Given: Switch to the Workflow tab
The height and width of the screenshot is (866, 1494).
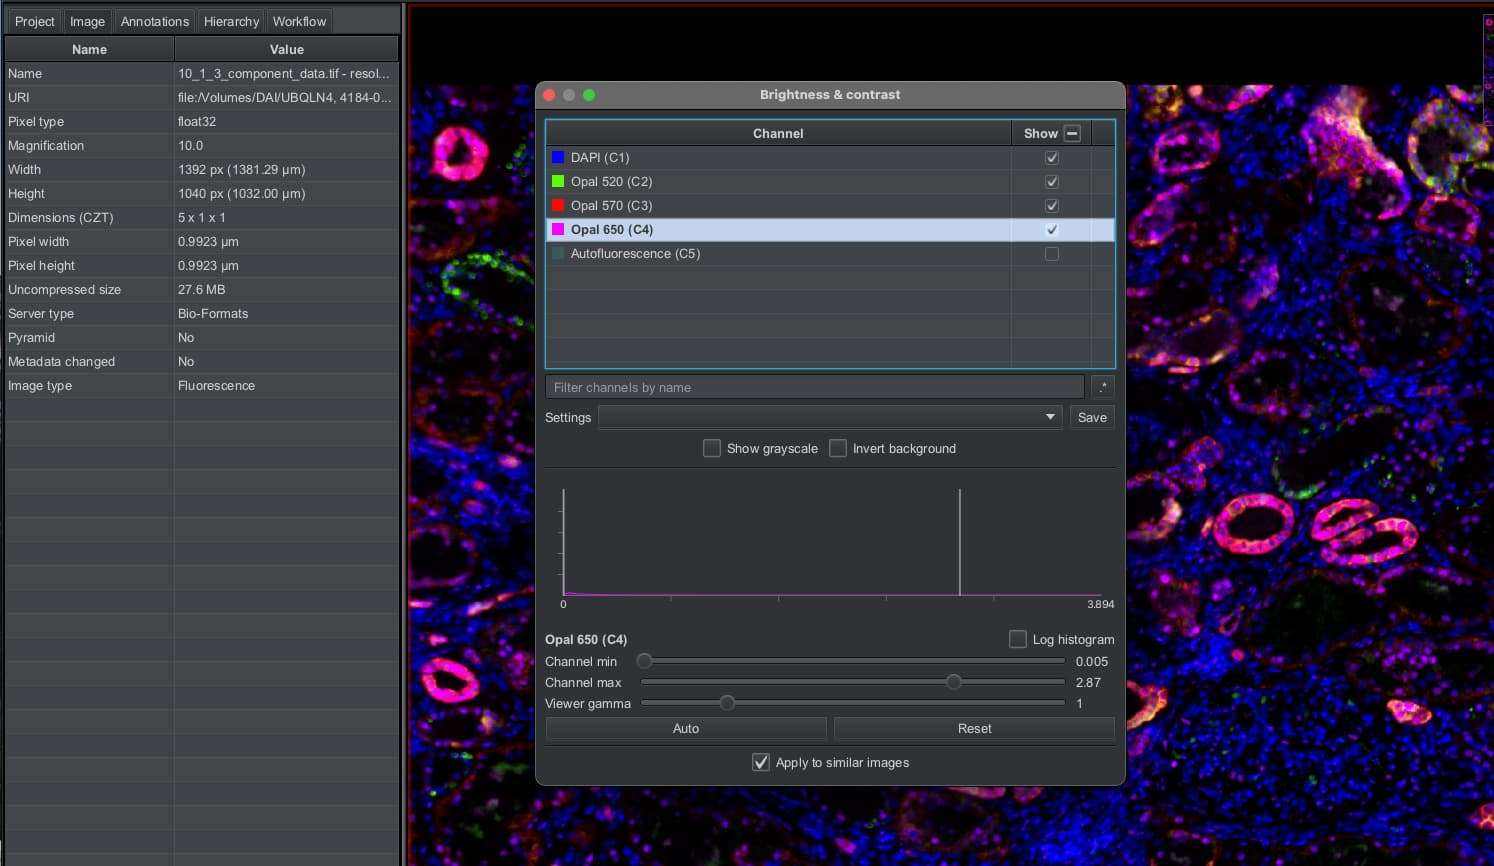Looking at the screenshot, I should pyautogui.click(x=299, y=20).
